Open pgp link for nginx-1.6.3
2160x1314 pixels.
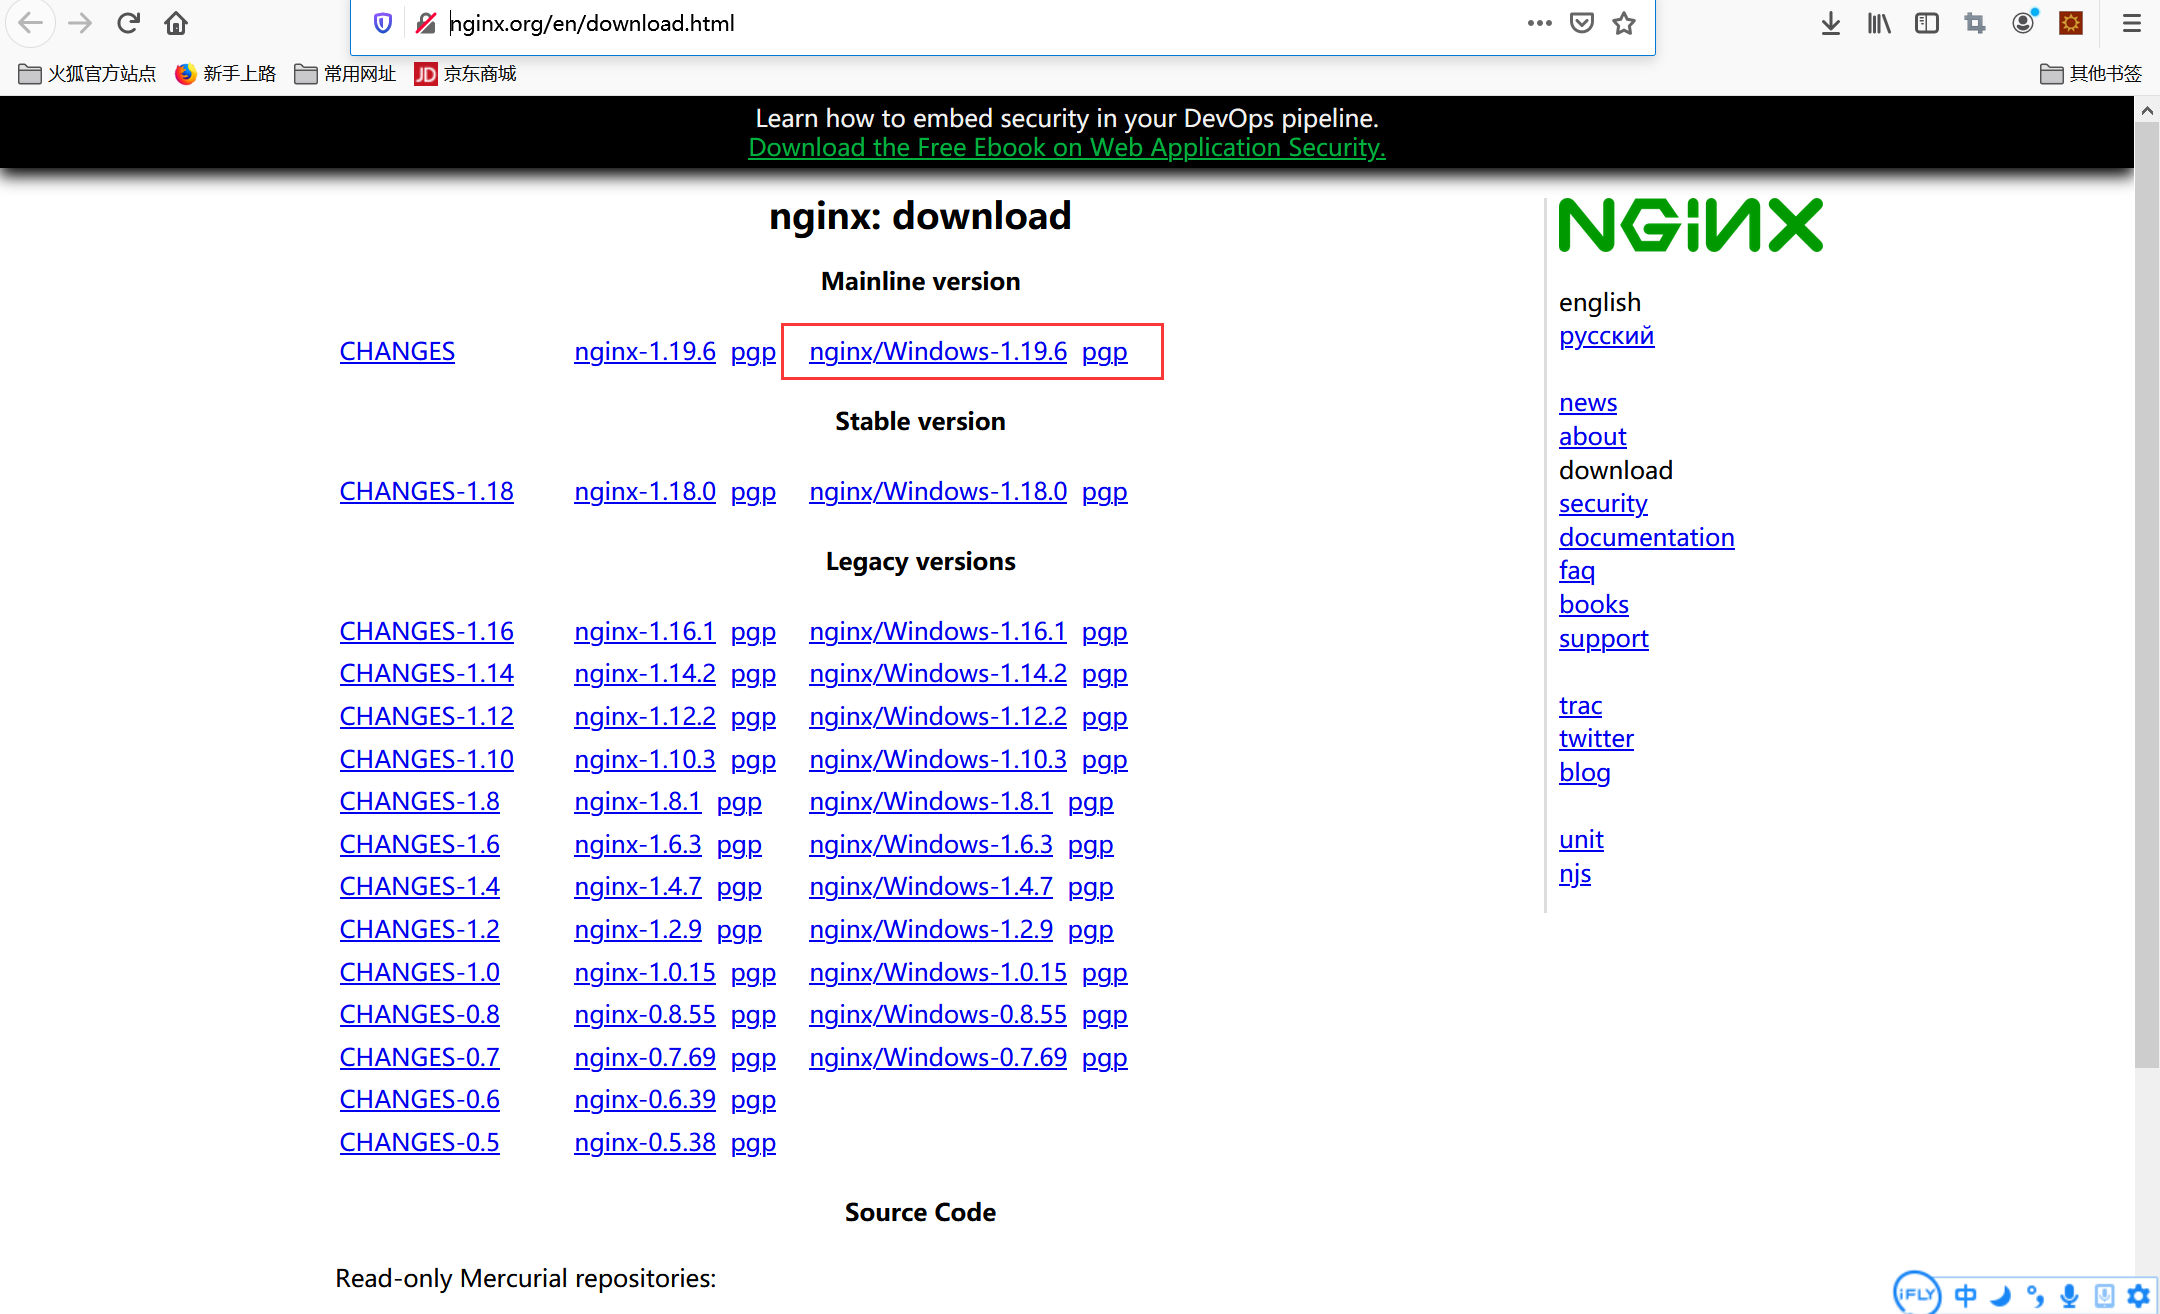(x=739, y=845)
